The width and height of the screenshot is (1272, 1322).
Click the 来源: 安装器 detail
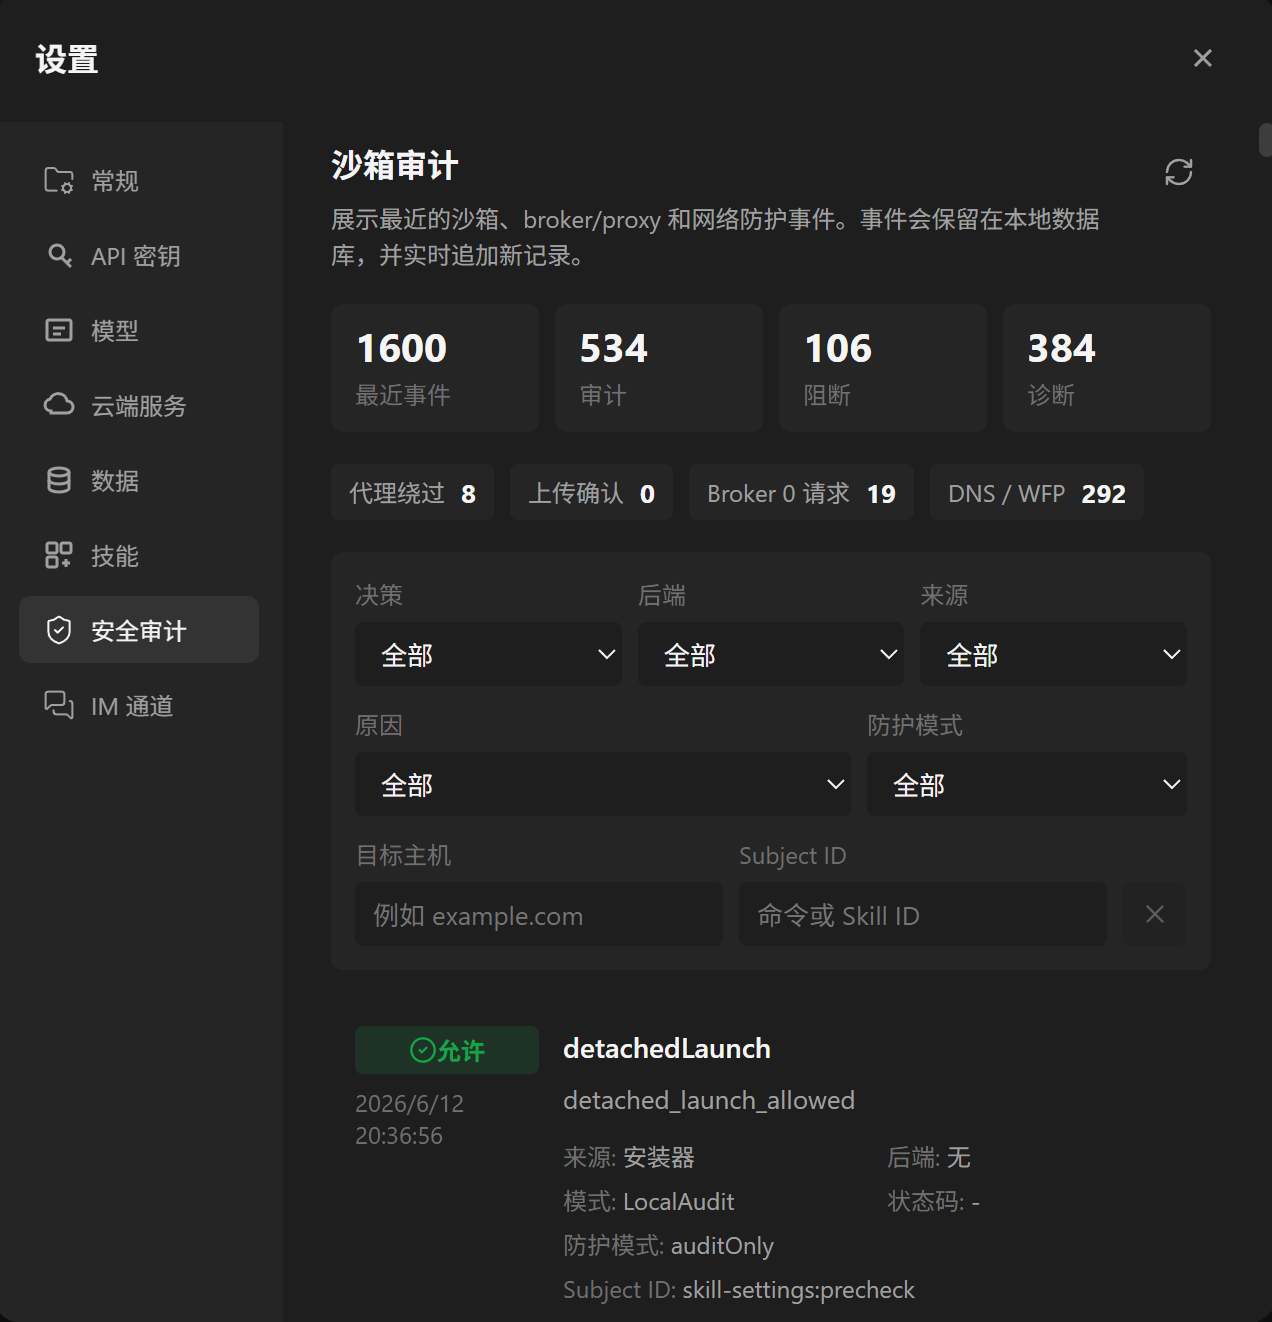629,1157
